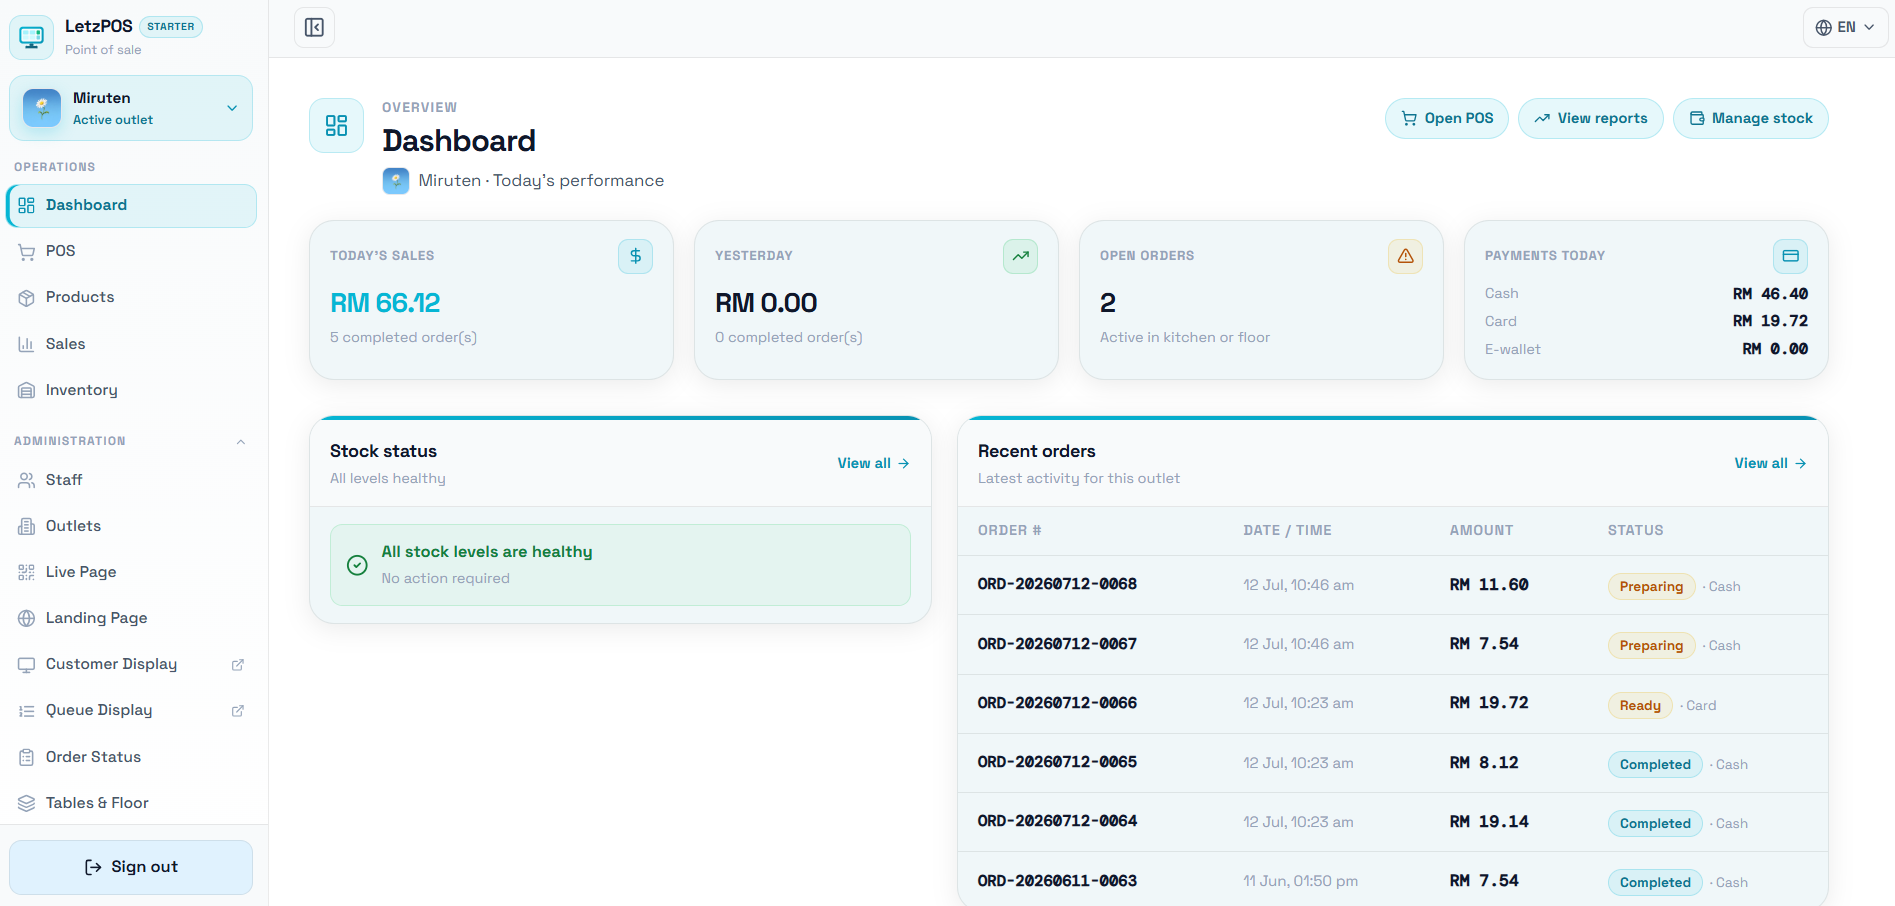Click the Landing Page globe icon in the sidebar

(27, 618)
